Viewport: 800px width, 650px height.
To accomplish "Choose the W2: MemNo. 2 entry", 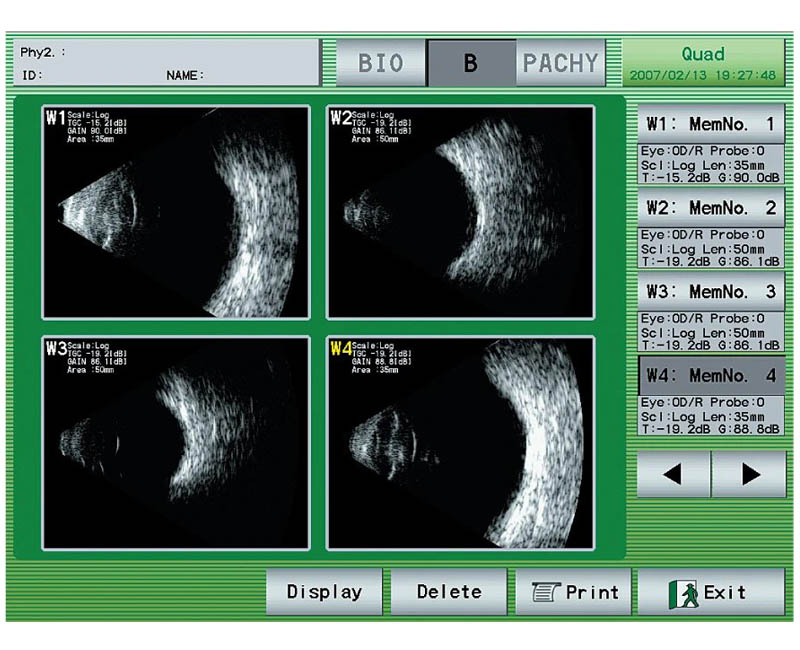I will pyautogui.click(x=710, y=208).
